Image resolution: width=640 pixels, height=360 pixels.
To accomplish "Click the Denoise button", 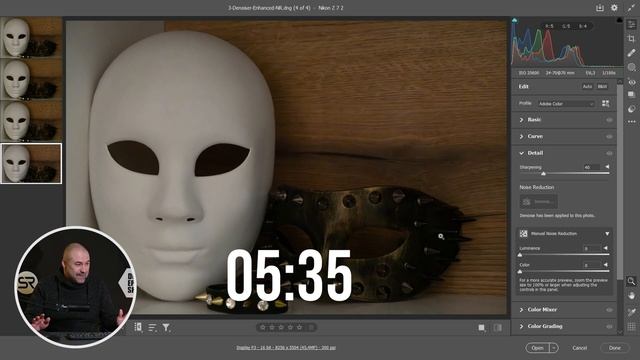I will [x=538, y=202].
